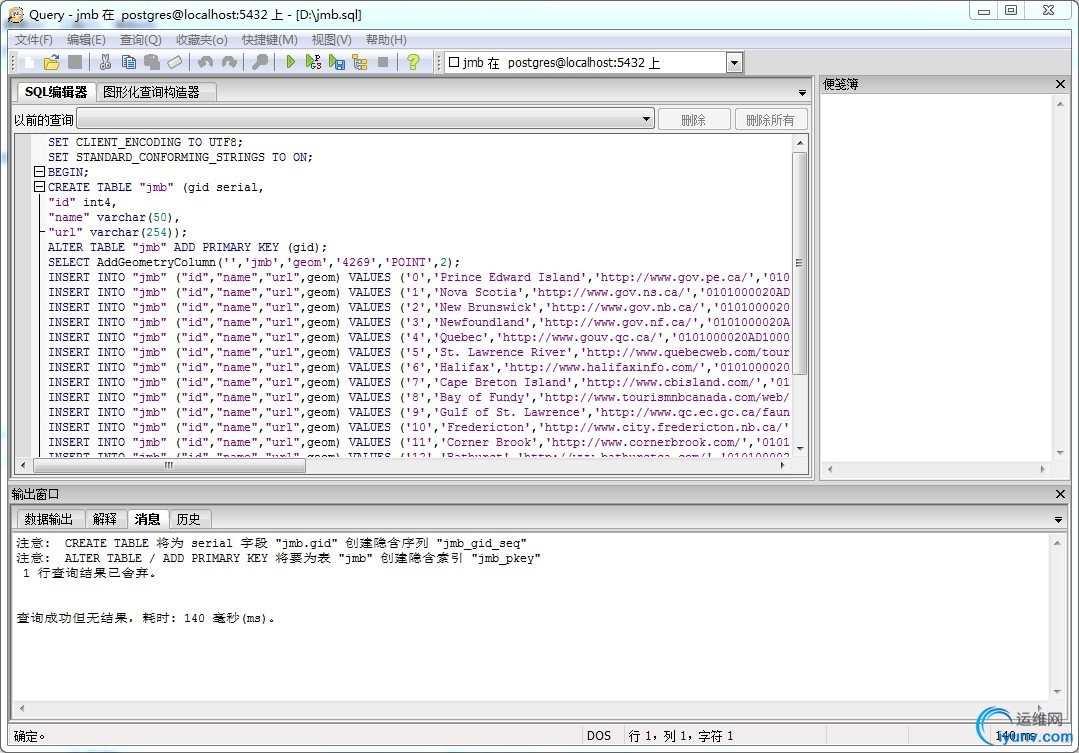This screenshot has width=1079, height=753.
Task: Click Execute query and save to file icon
Action: pos(337,62)
